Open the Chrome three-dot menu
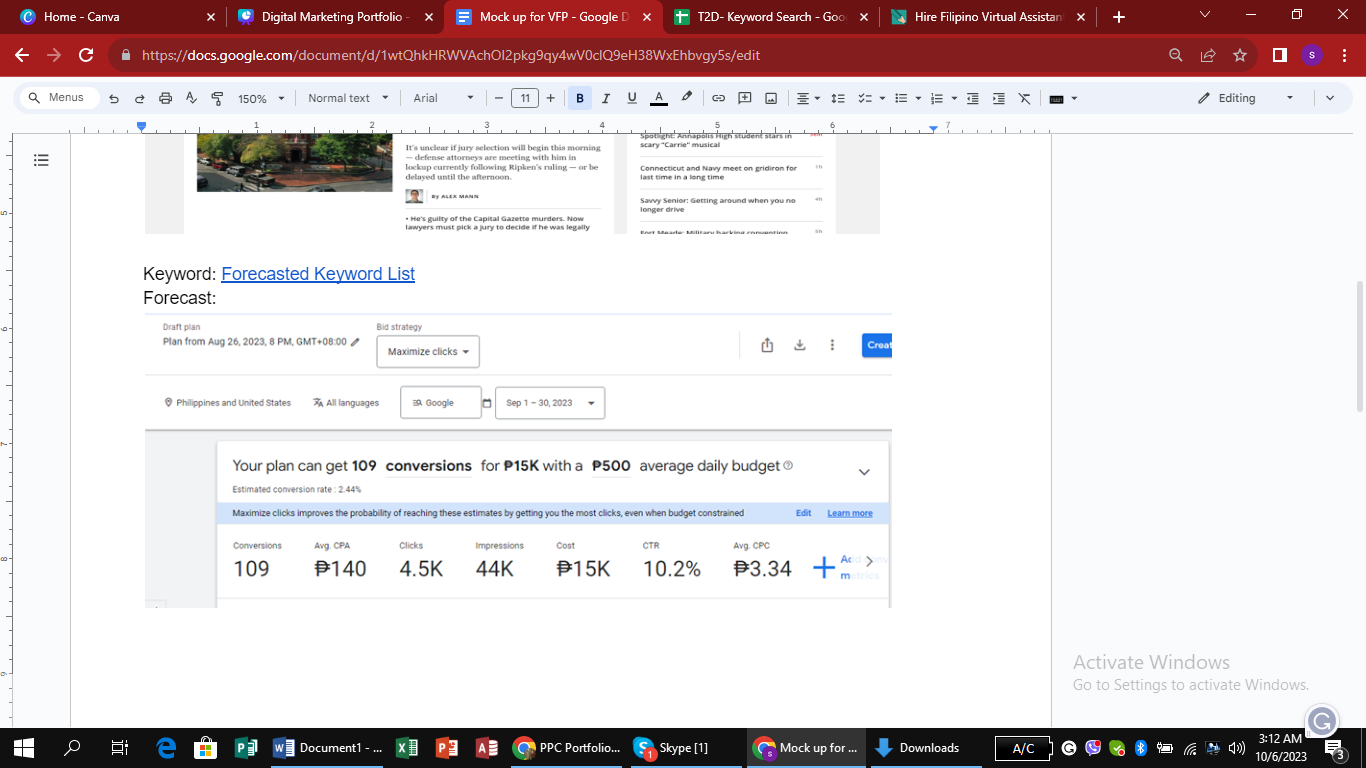Screen dimensions: 1366x768 click(x=1343, y=56)
